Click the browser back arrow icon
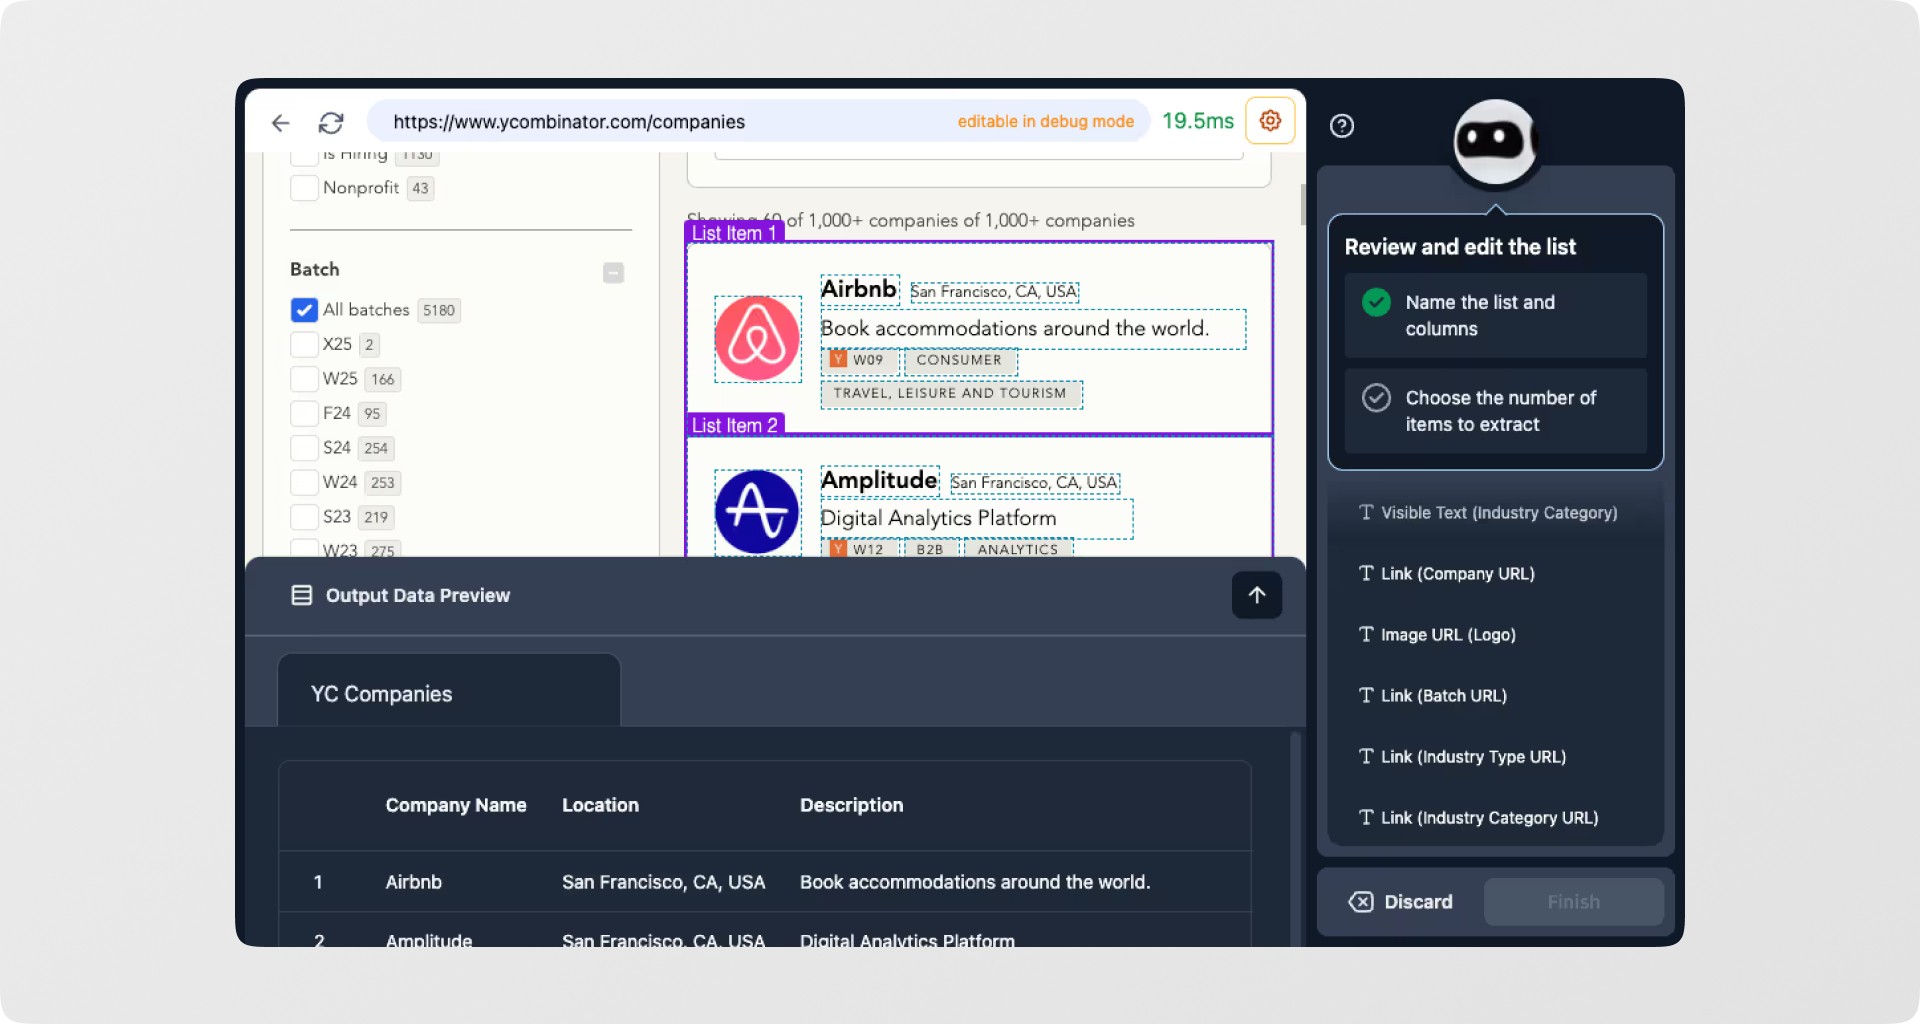 [281, 122]
